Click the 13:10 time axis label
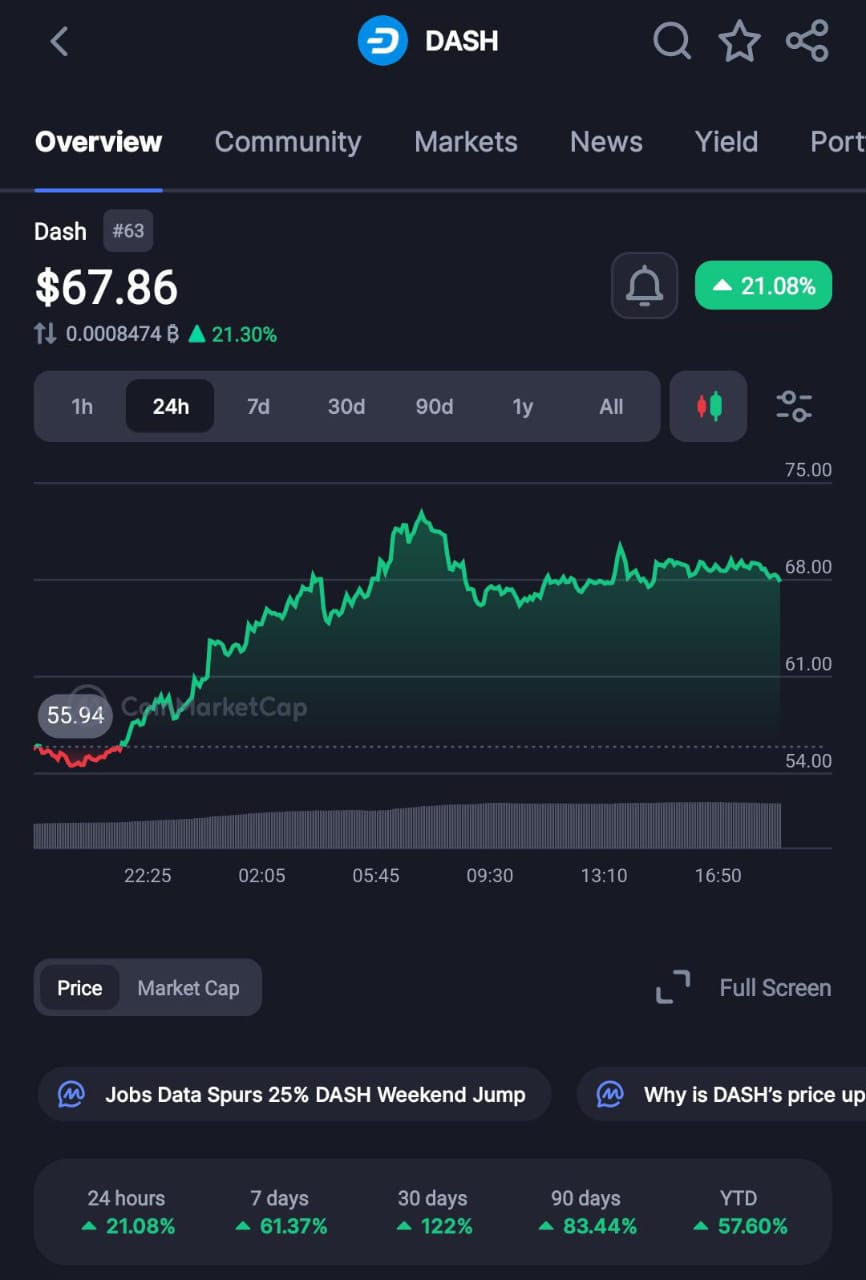Image resolution: width=866 pixels, height=1280 pixels. pos(604,876)
